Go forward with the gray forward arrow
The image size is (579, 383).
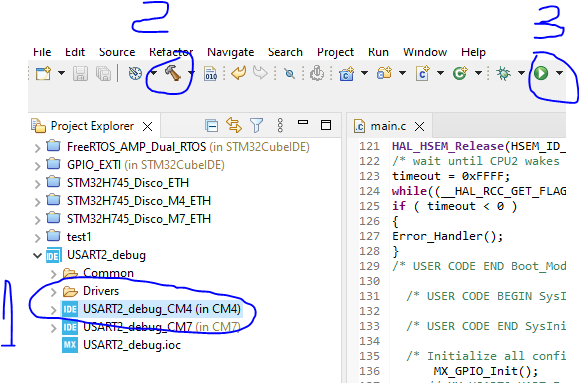coord(260,73)
